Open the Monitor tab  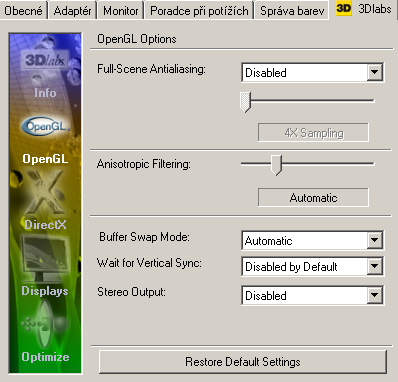coord(121,11)
